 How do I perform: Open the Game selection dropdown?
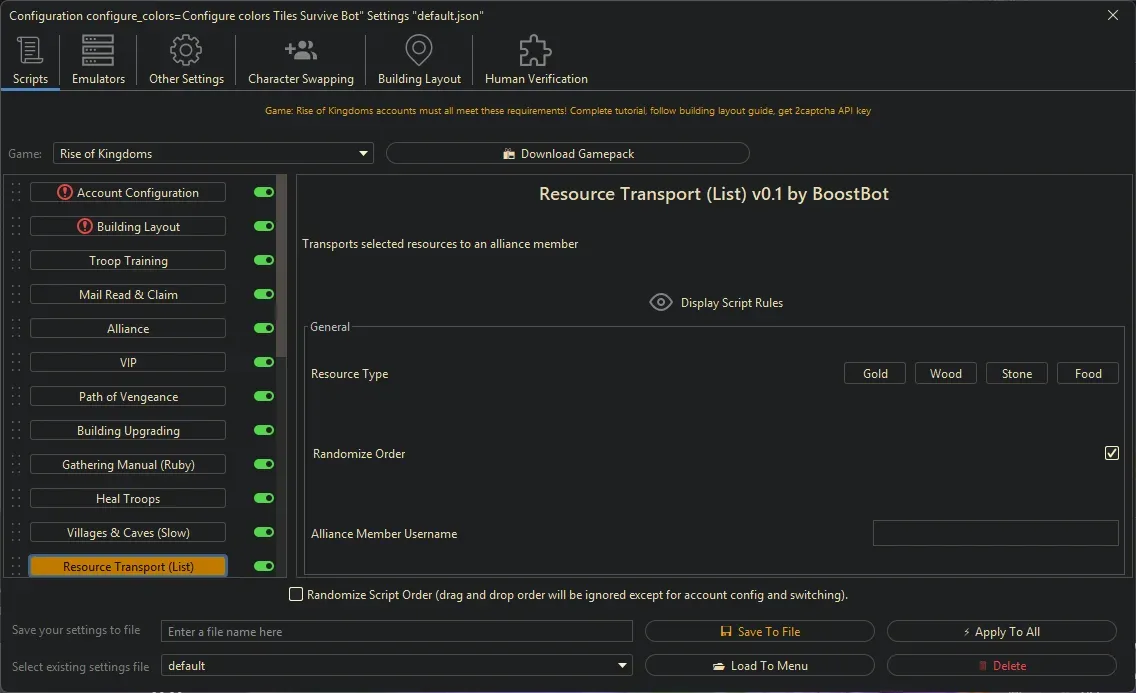(362, 153)
